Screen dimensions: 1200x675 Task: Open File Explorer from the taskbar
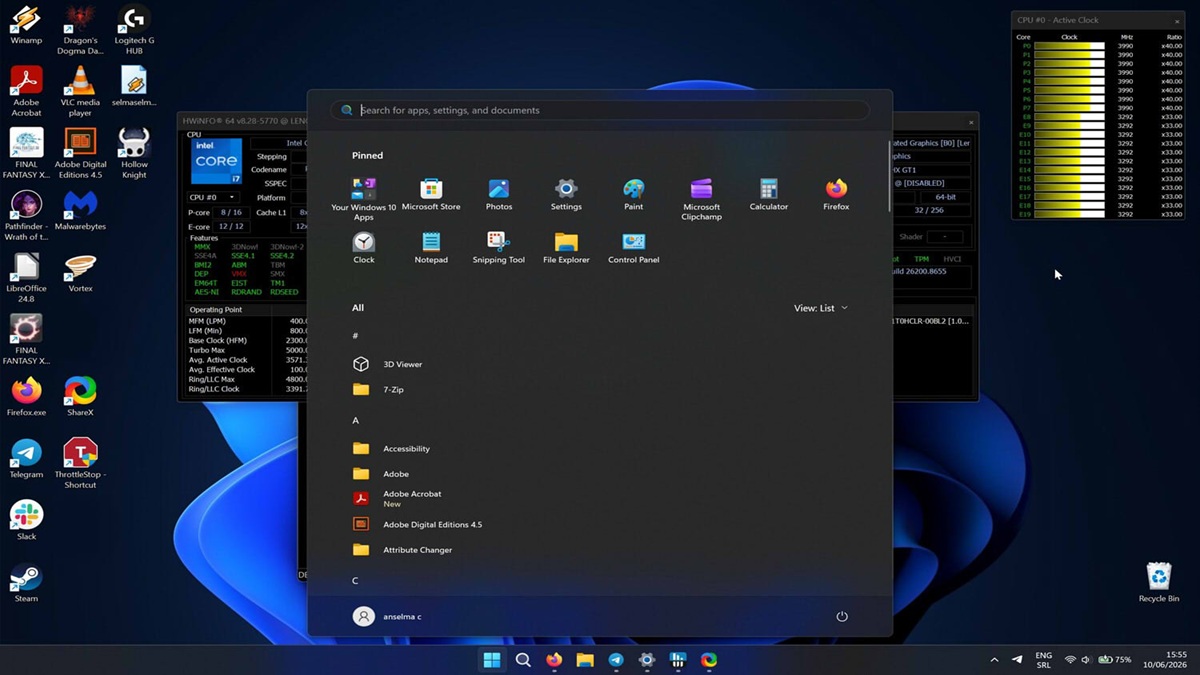click(585, 660)
